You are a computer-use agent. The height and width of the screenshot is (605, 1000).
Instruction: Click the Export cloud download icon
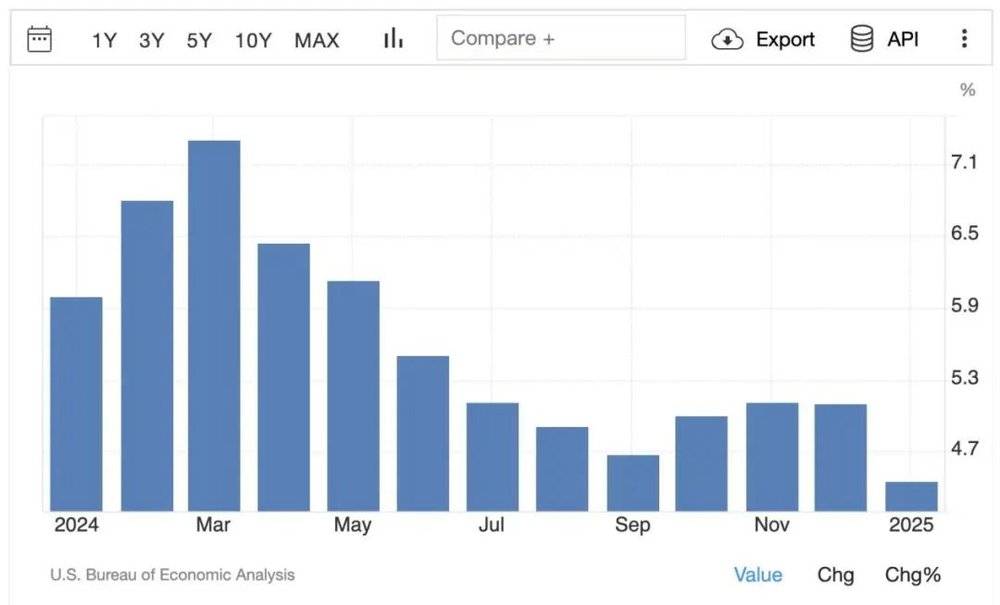coord(727,40)
